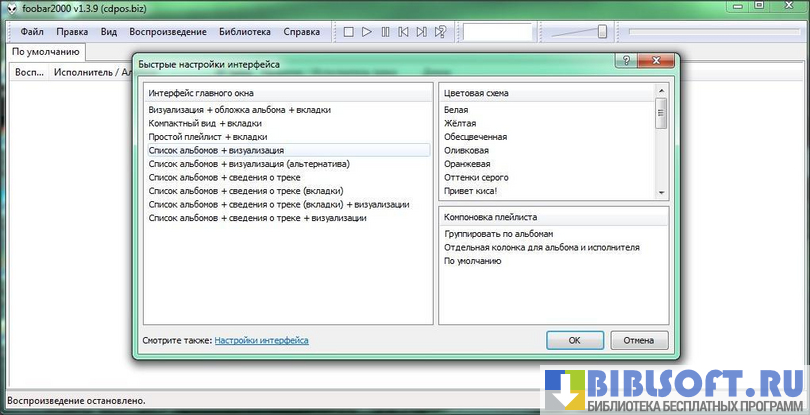Click the Отмена button

pos(638,340)
